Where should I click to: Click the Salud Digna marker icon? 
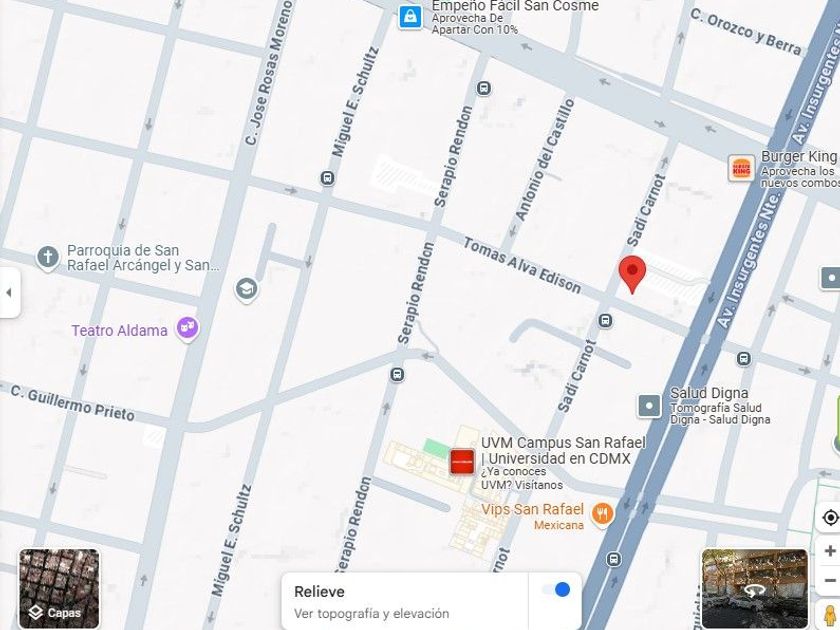pyautogui.click(x=649, y=406)
